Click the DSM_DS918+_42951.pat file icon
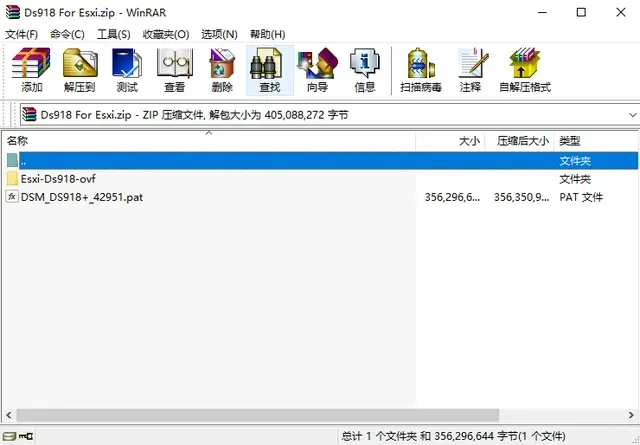This screenshot has width=640, height=445. [x=12, y=197]
